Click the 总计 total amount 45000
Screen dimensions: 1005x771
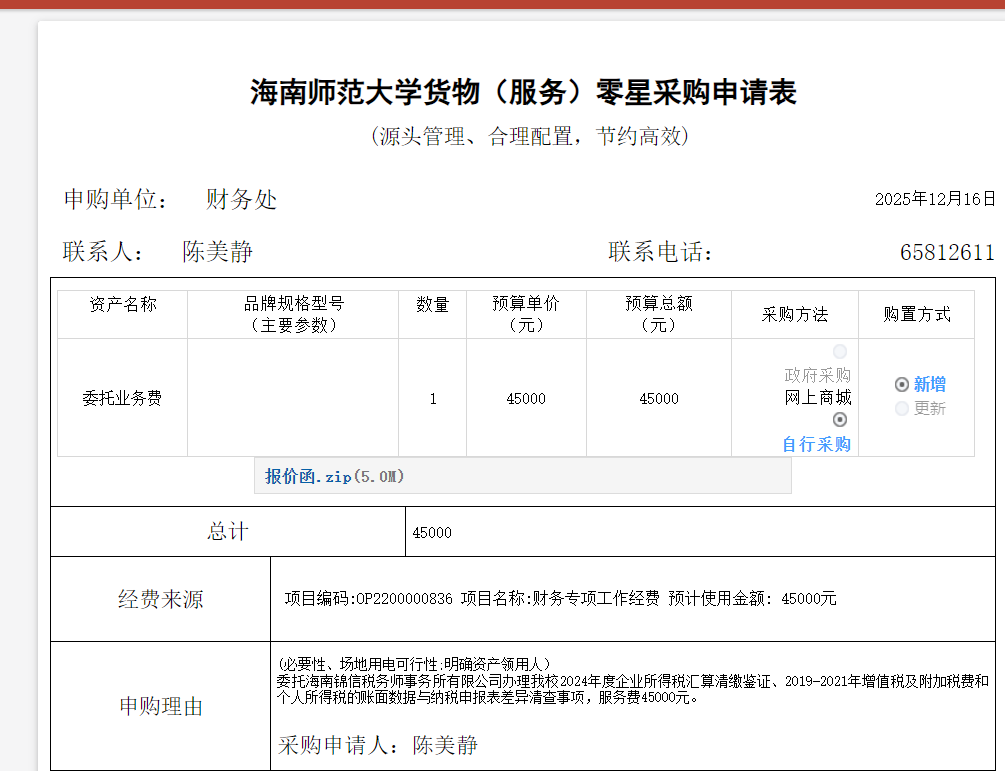[432, 533]
